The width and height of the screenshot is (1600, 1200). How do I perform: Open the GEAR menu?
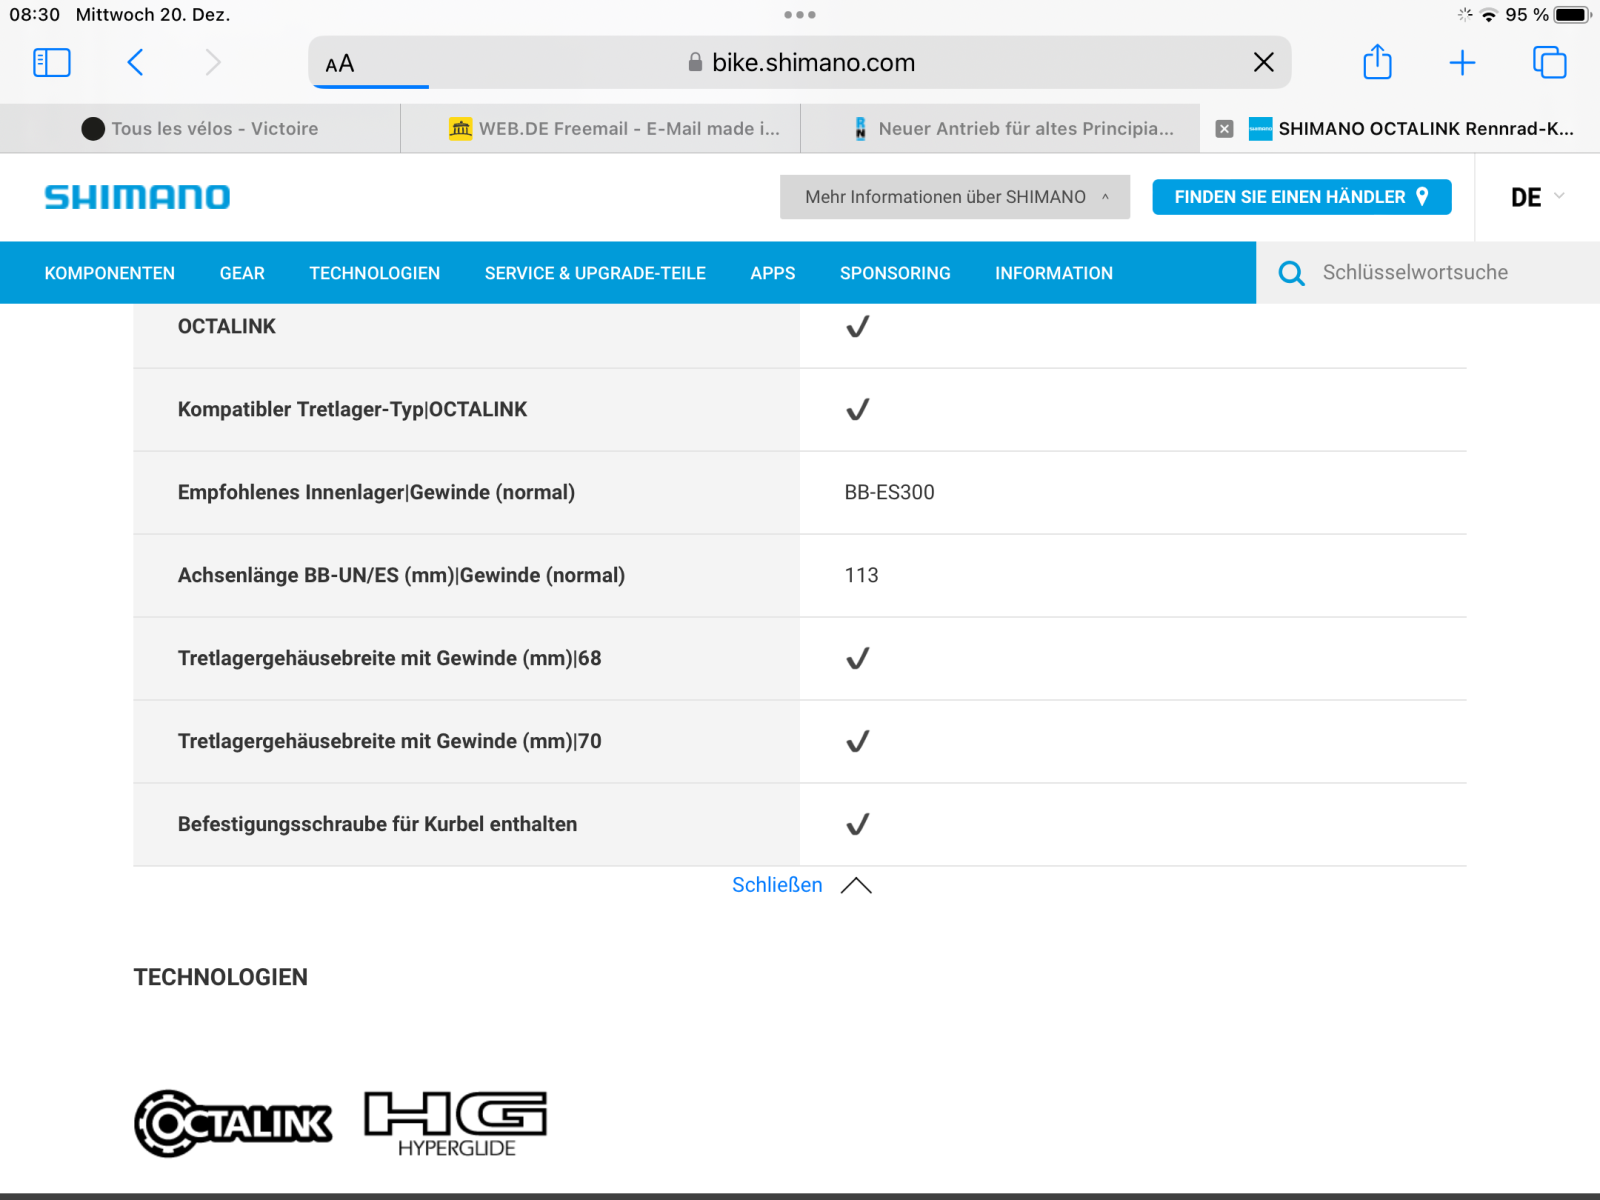tap(242, 273)
